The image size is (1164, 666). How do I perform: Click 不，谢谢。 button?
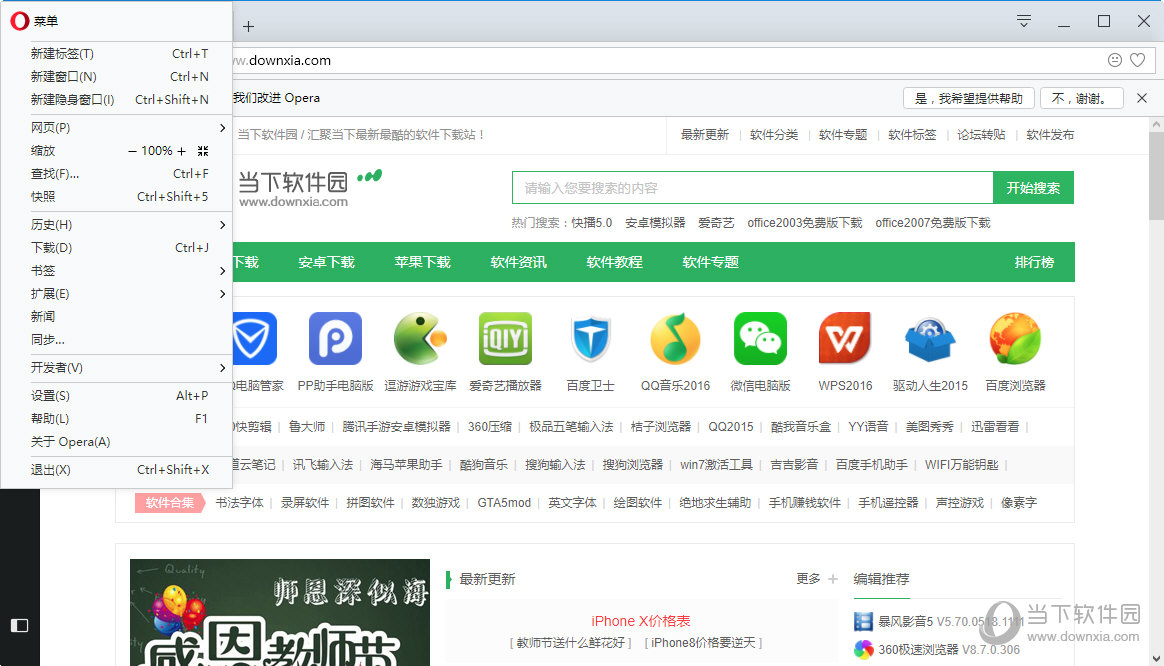pyautogui.click(x=1082, y=98)
